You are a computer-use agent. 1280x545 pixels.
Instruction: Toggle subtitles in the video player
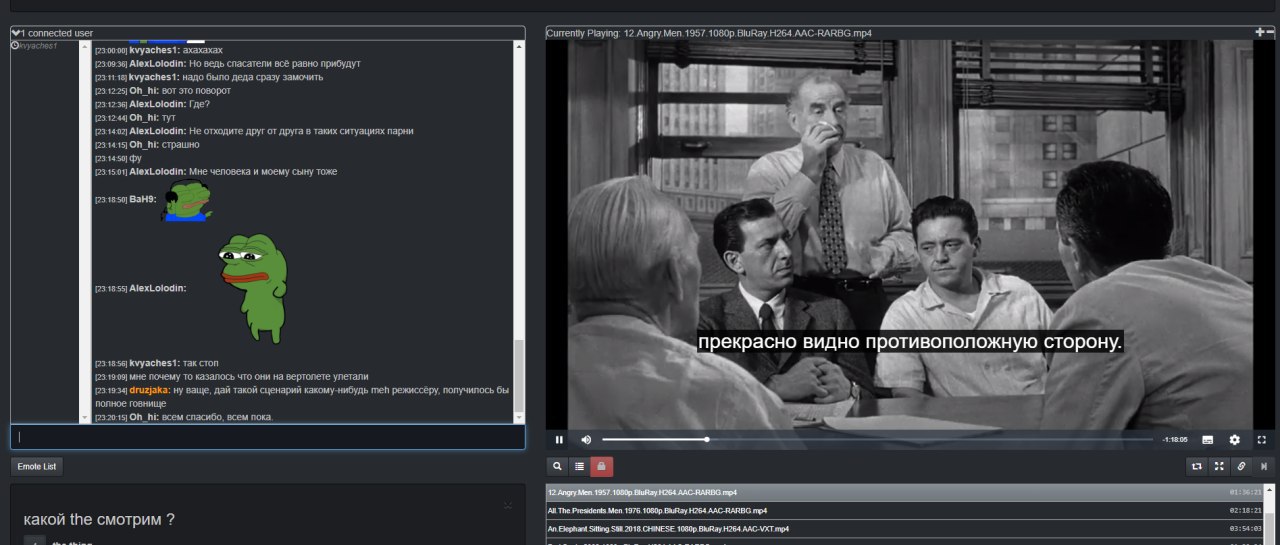pyautogui.click(x=1207, y=440)
